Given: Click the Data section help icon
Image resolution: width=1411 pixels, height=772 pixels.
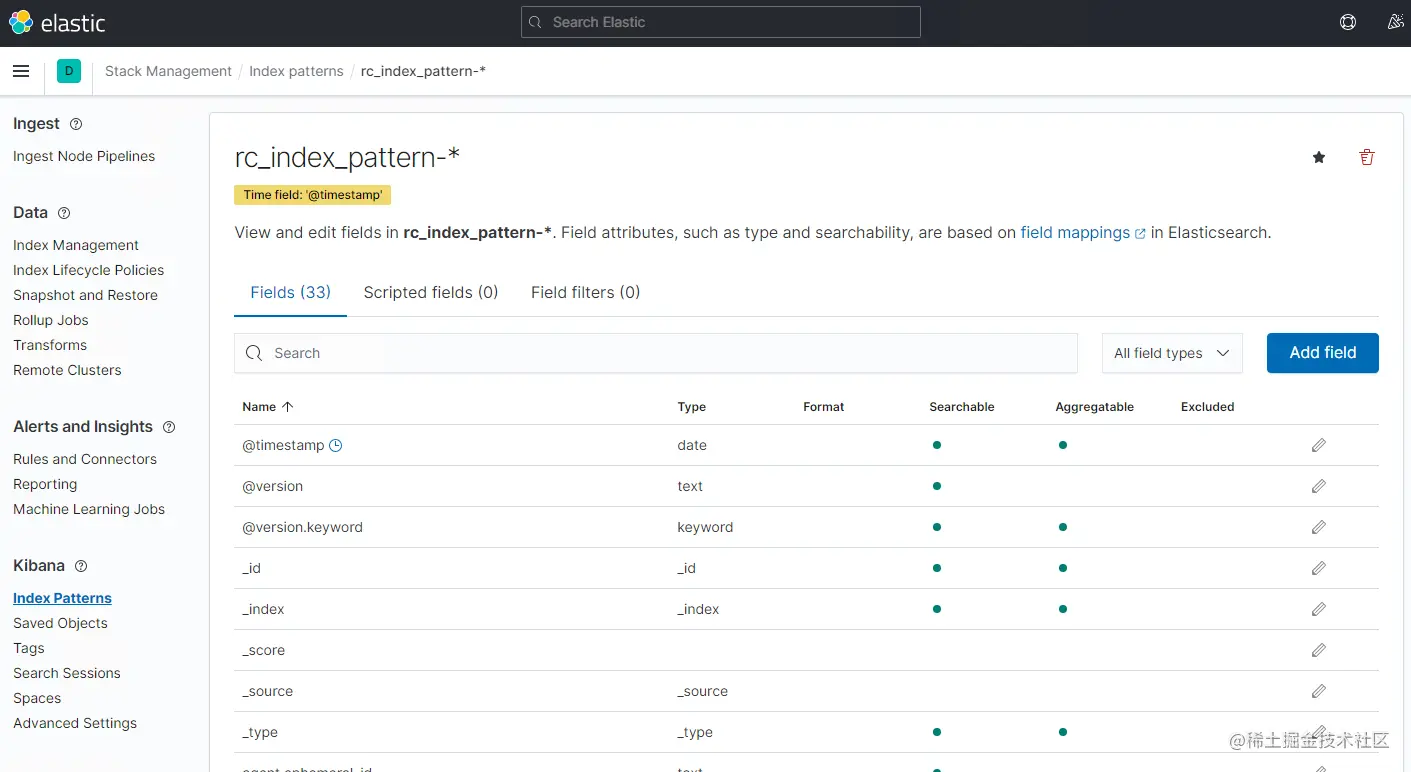Looking at the screenshot, I should point(64,213).
